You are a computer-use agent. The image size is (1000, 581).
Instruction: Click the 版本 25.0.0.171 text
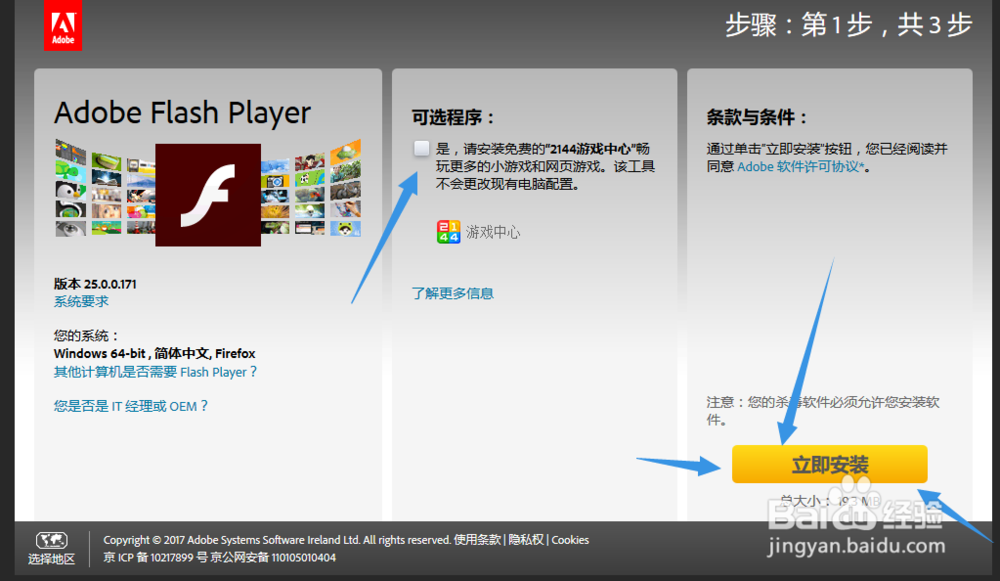click(95, 284)
